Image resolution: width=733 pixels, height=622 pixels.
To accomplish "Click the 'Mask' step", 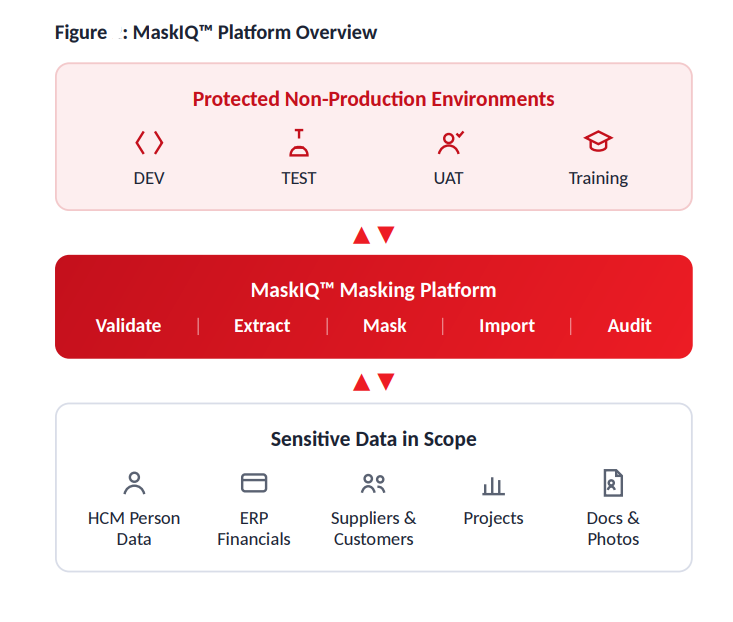I will point(385,326).
